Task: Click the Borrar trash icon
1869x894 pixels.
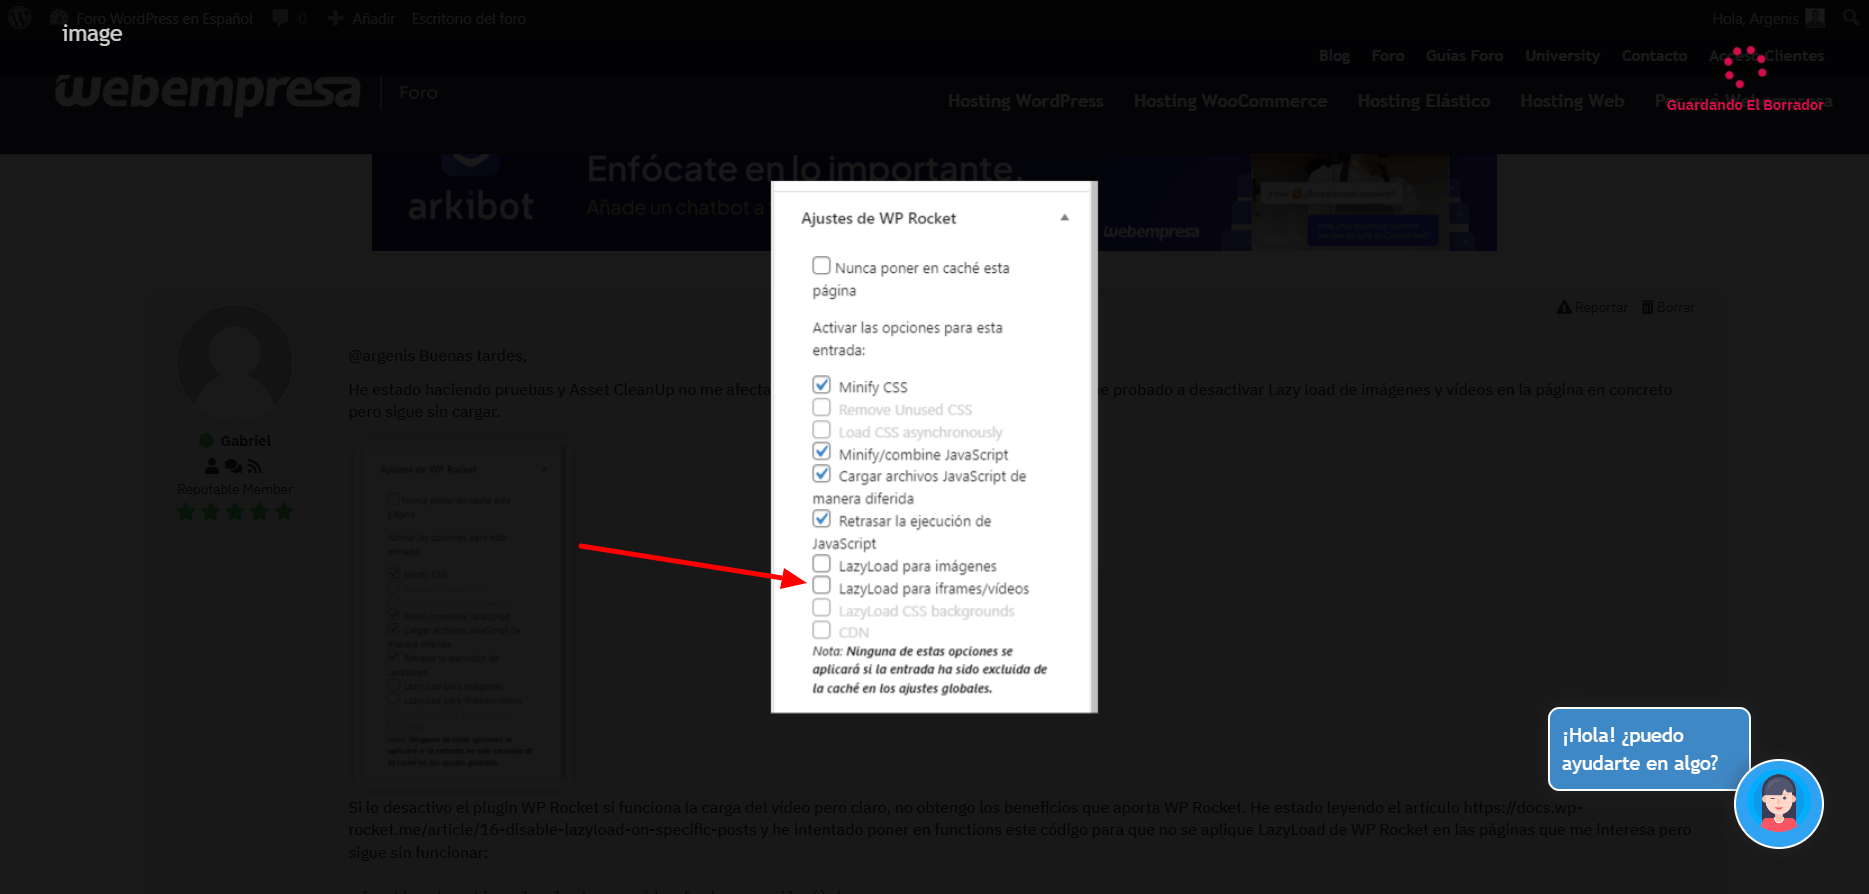Action: tap(1647, 307)
